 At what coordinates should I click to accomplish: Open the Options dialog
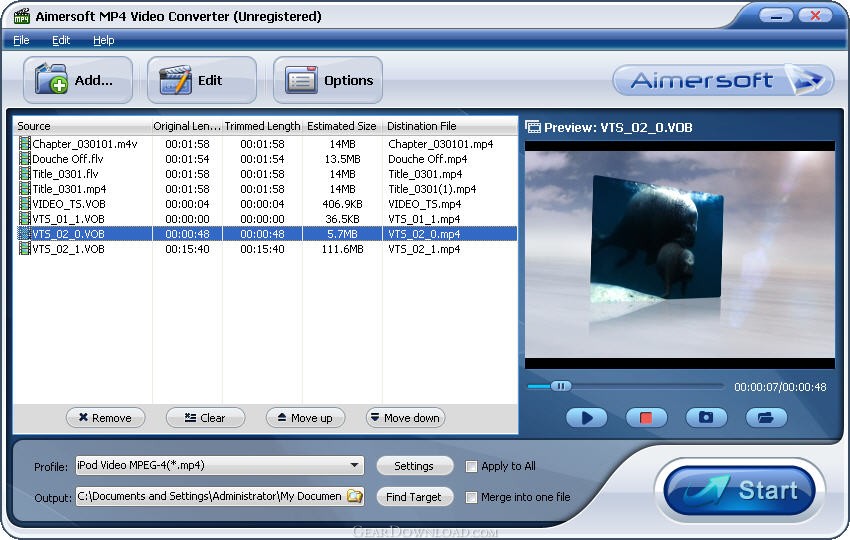pos(328,80)
